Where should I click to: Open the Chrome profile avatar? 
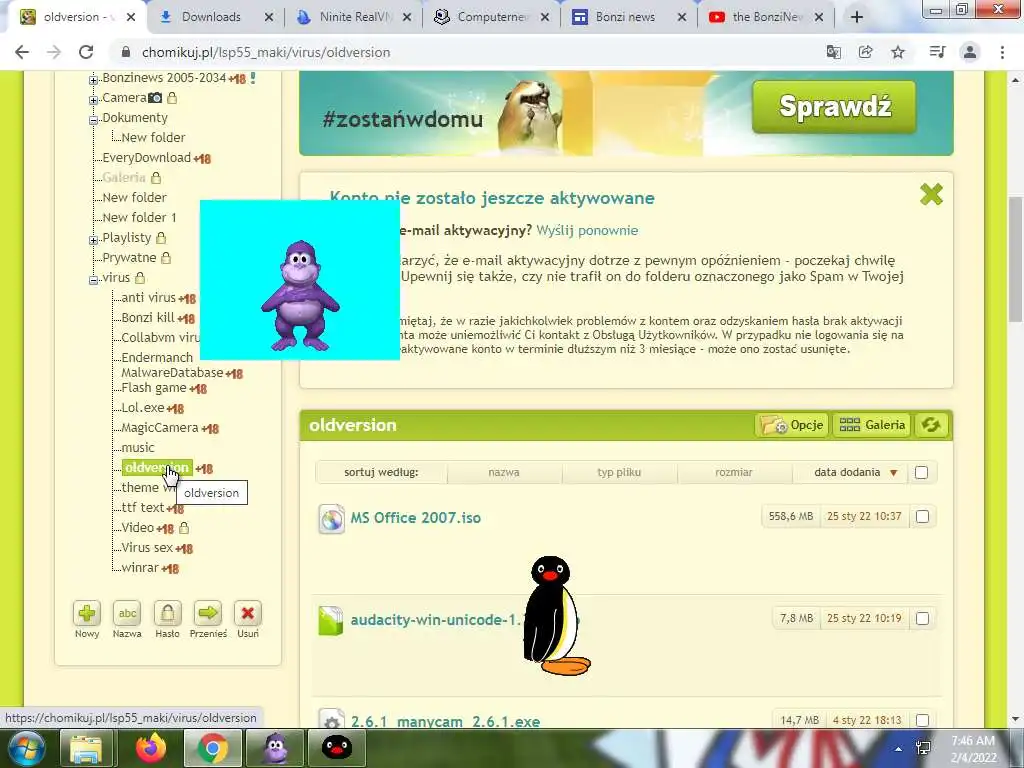[970, 52]
